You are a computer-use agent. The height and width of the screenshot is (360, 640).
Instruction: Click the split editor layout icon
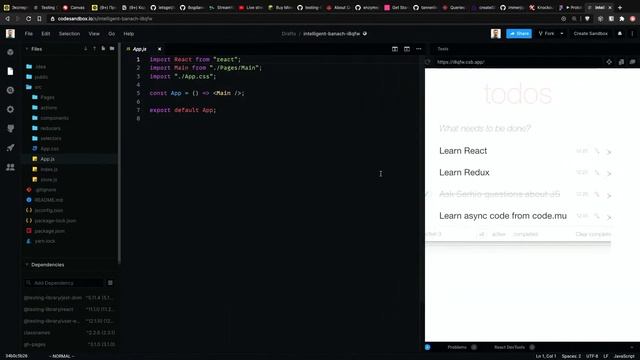[395, 49]
